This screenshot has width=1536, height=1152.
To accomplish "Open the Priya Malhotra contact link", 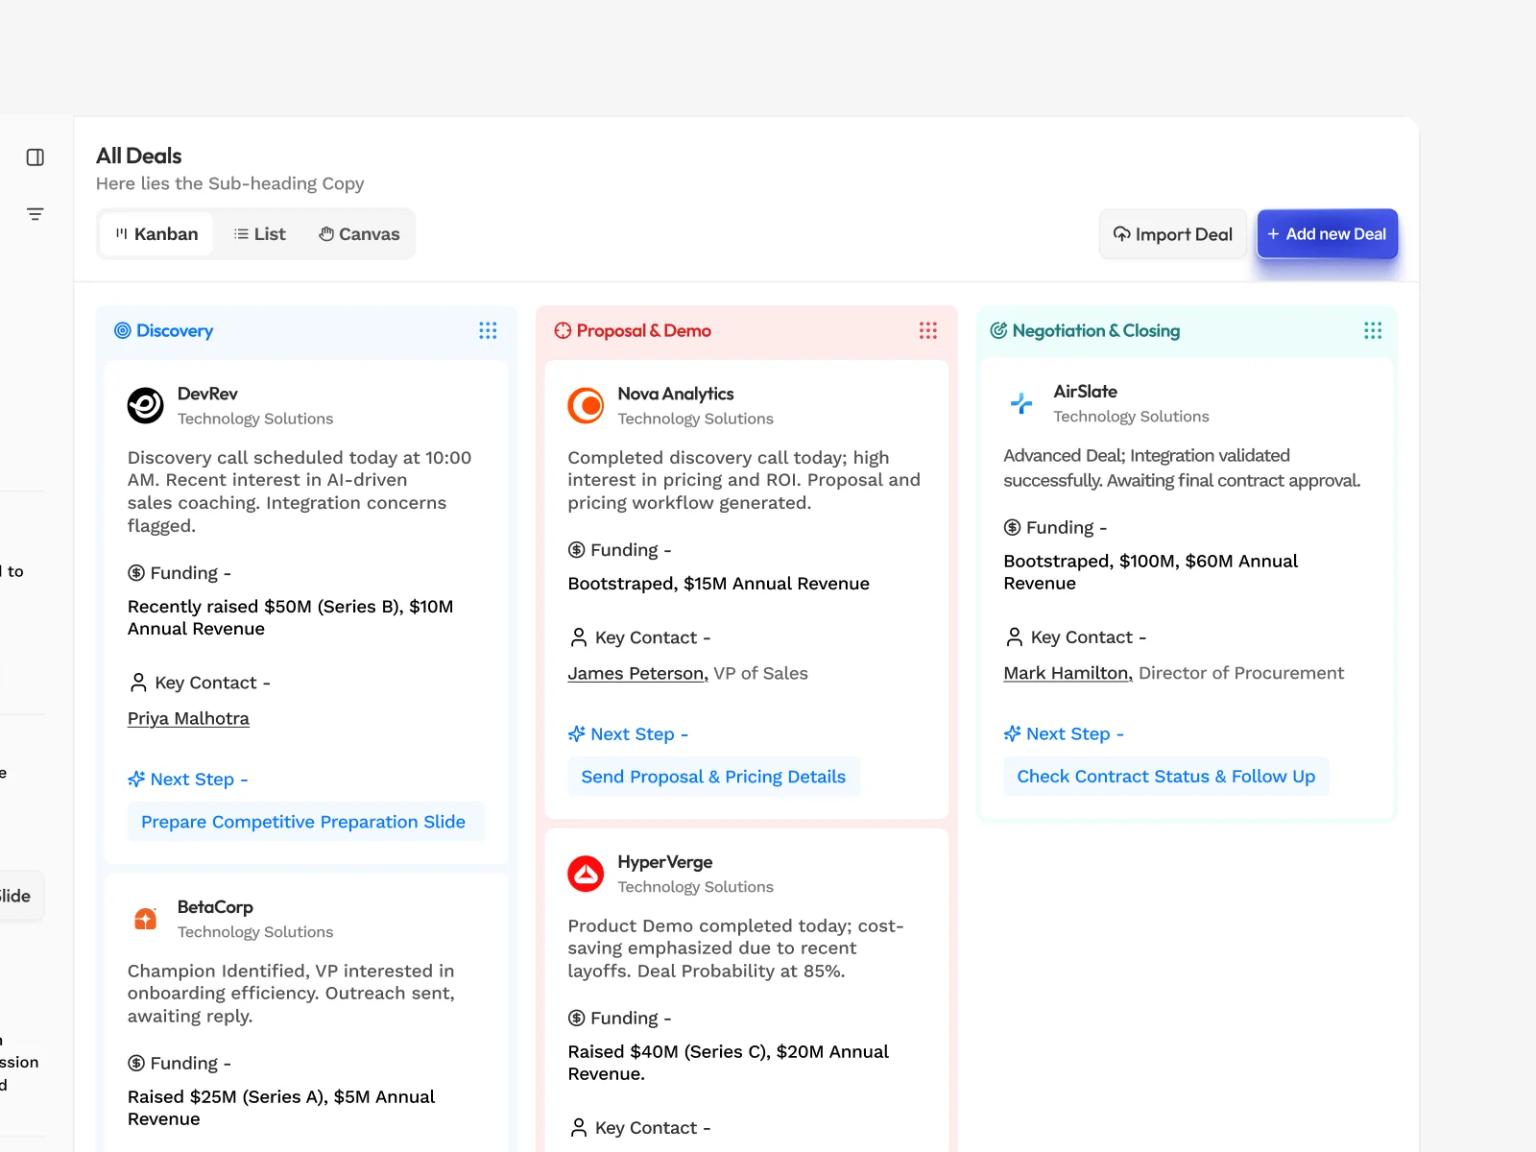I will tap(188, 718).
